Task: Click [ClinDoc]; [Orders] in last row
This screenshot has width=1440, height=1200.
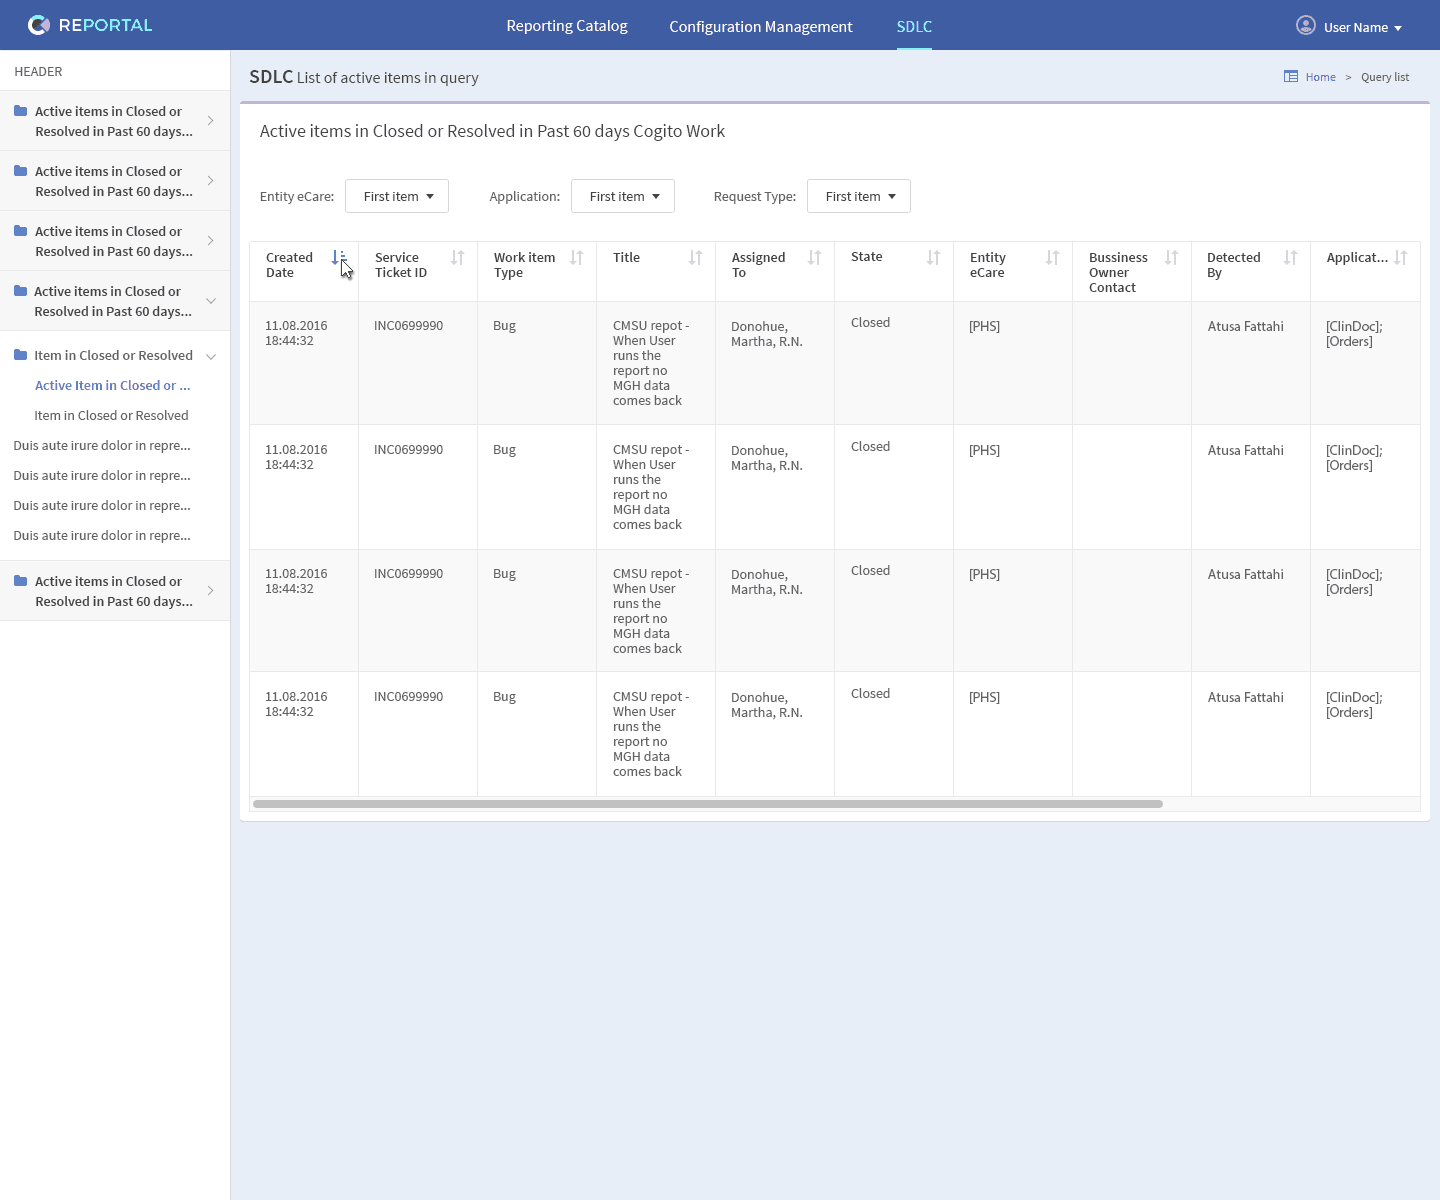Action: tap(1354, 705)
